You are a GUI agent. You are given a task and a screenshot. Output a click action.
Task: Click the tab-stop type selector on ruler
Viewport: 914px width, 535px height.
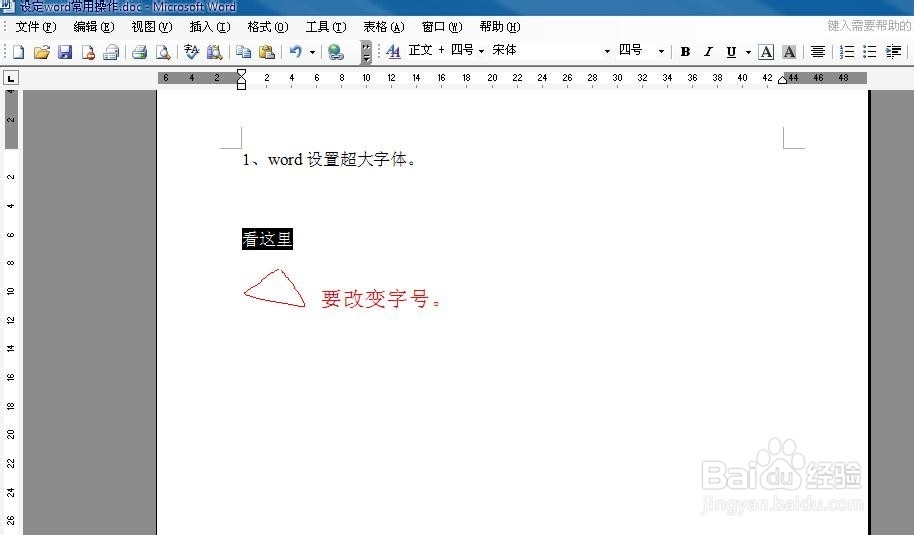(11, 77)
